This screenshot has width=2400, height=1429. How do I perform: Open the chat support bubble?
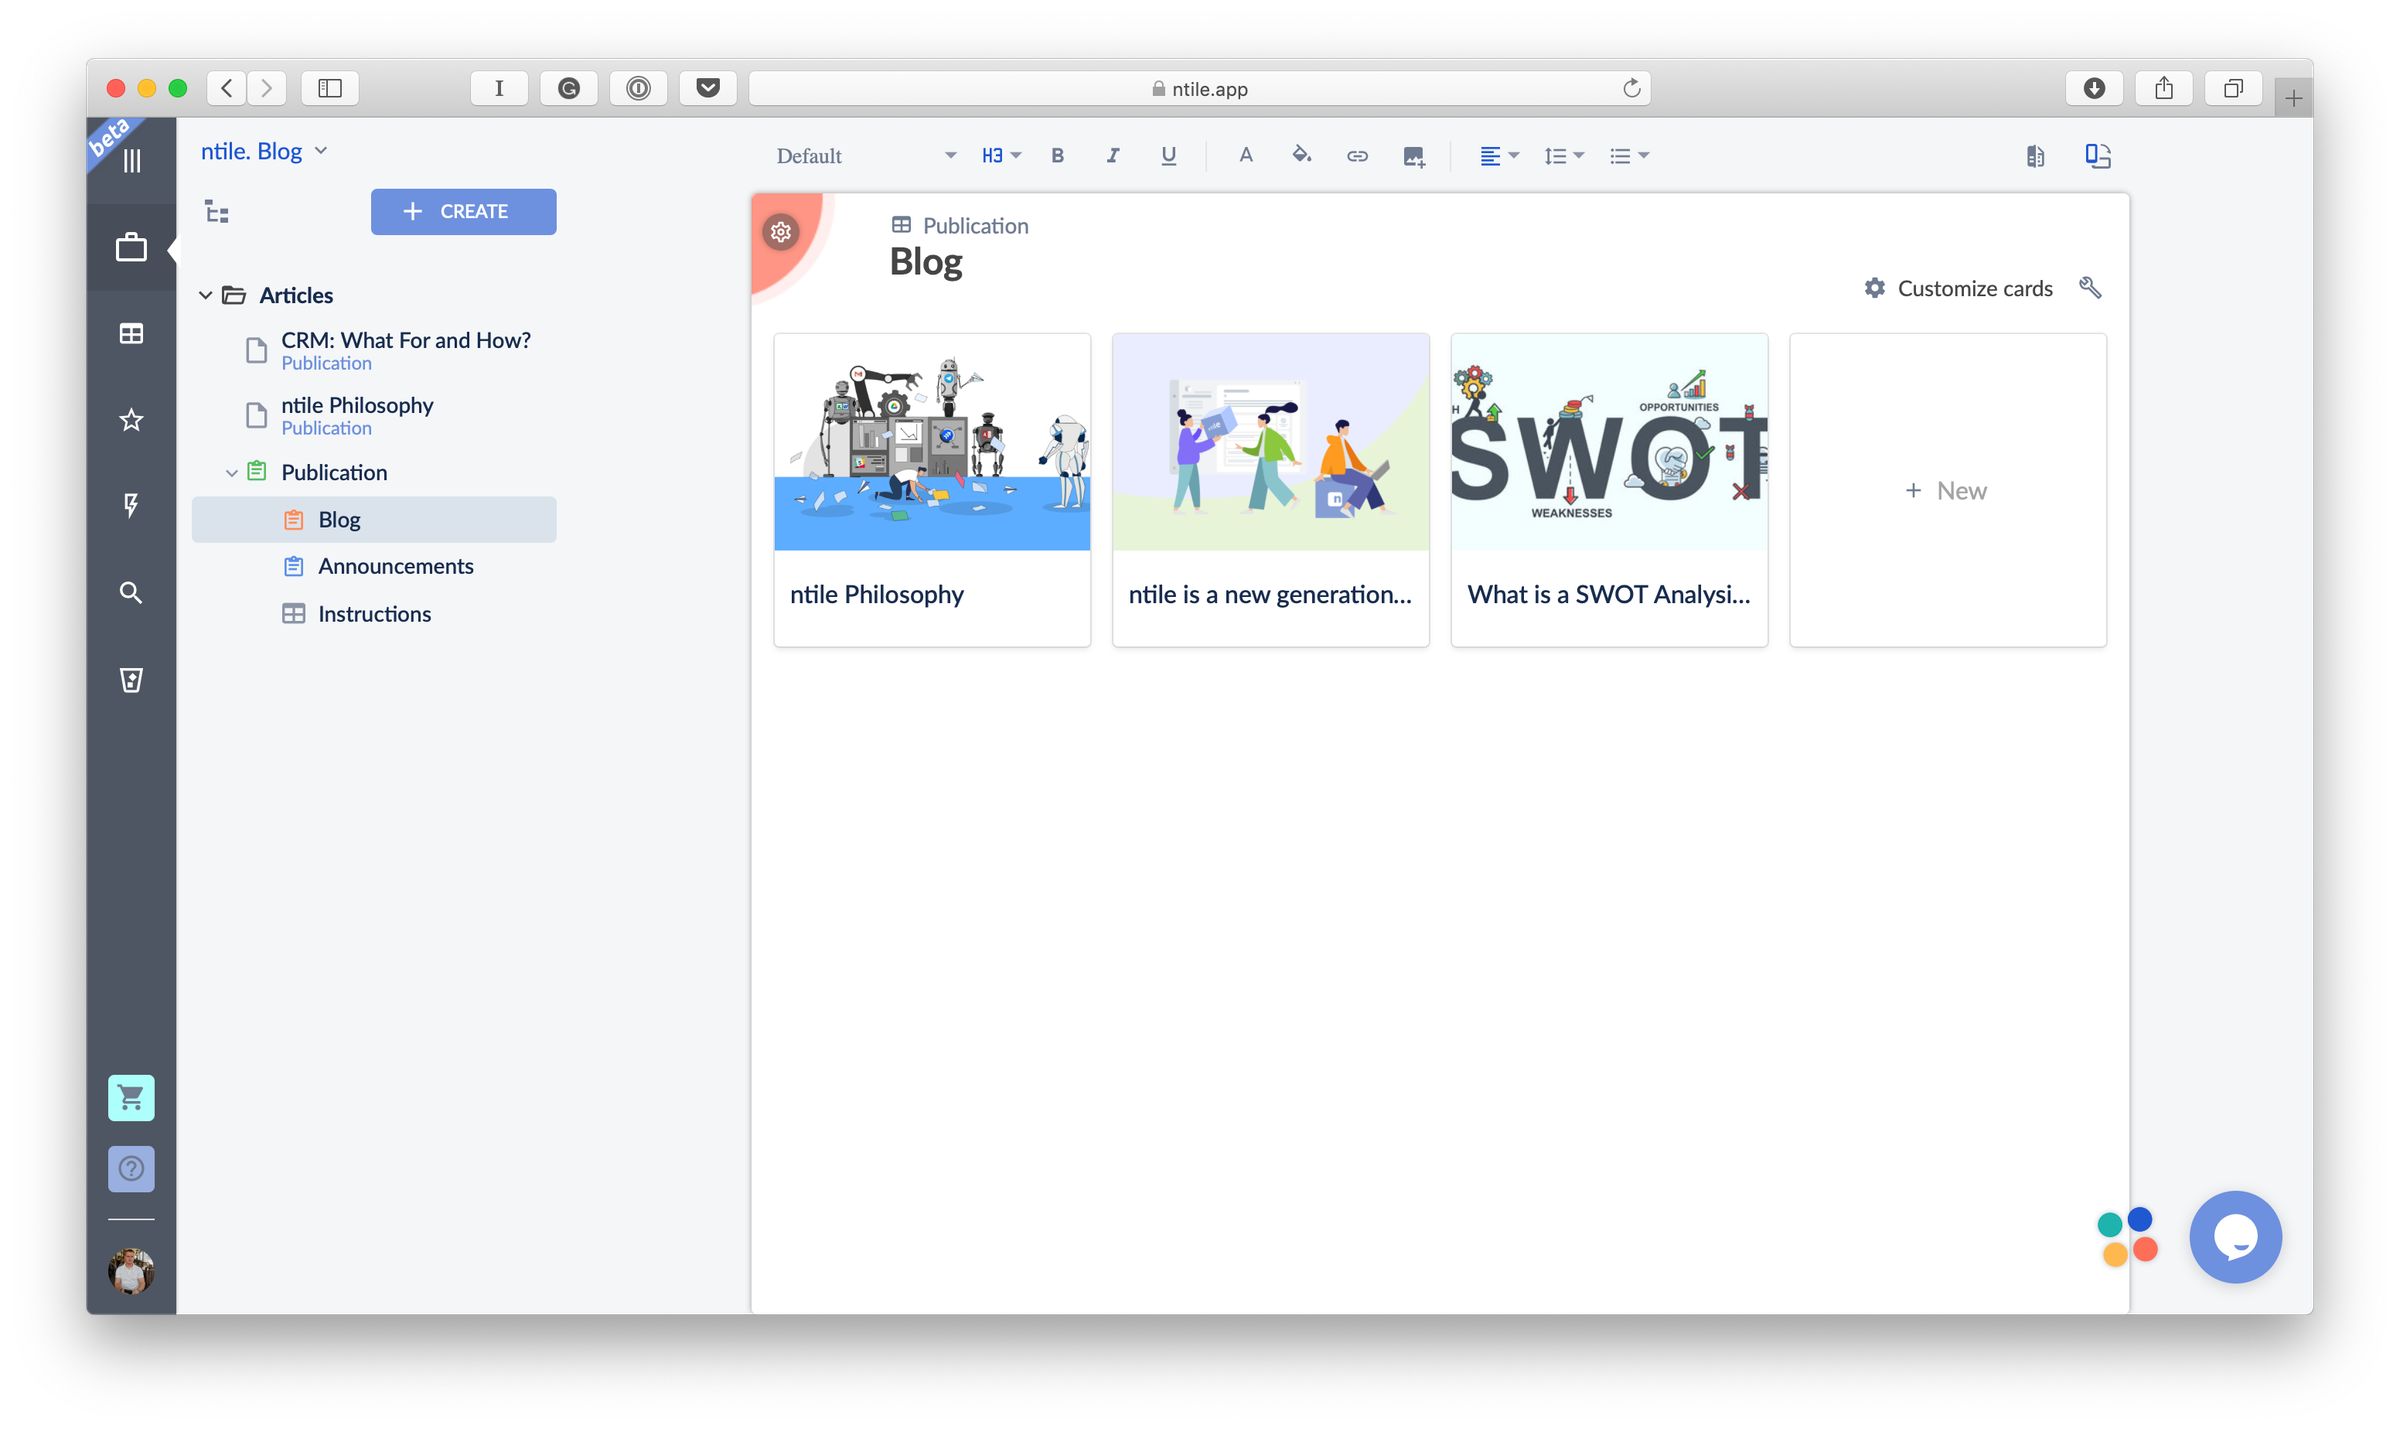point(2235,1237)
